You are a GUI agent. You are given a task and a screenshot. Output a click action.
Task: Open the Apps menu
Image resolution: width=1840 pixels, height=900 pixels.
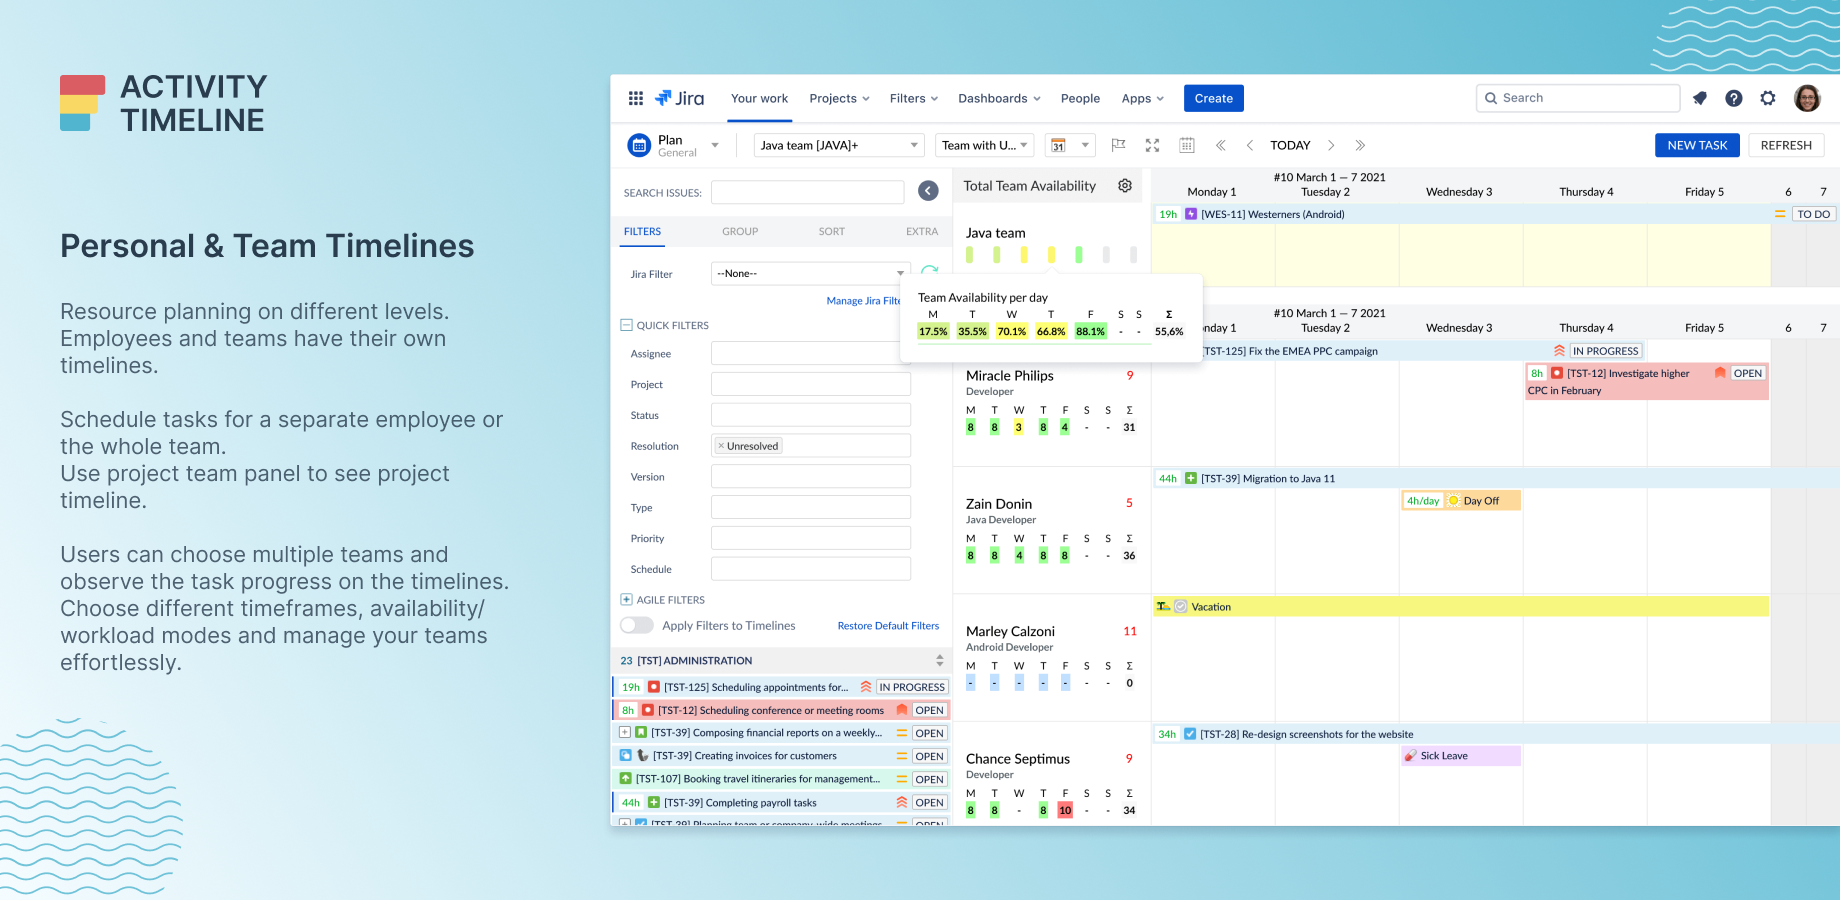1143,98
